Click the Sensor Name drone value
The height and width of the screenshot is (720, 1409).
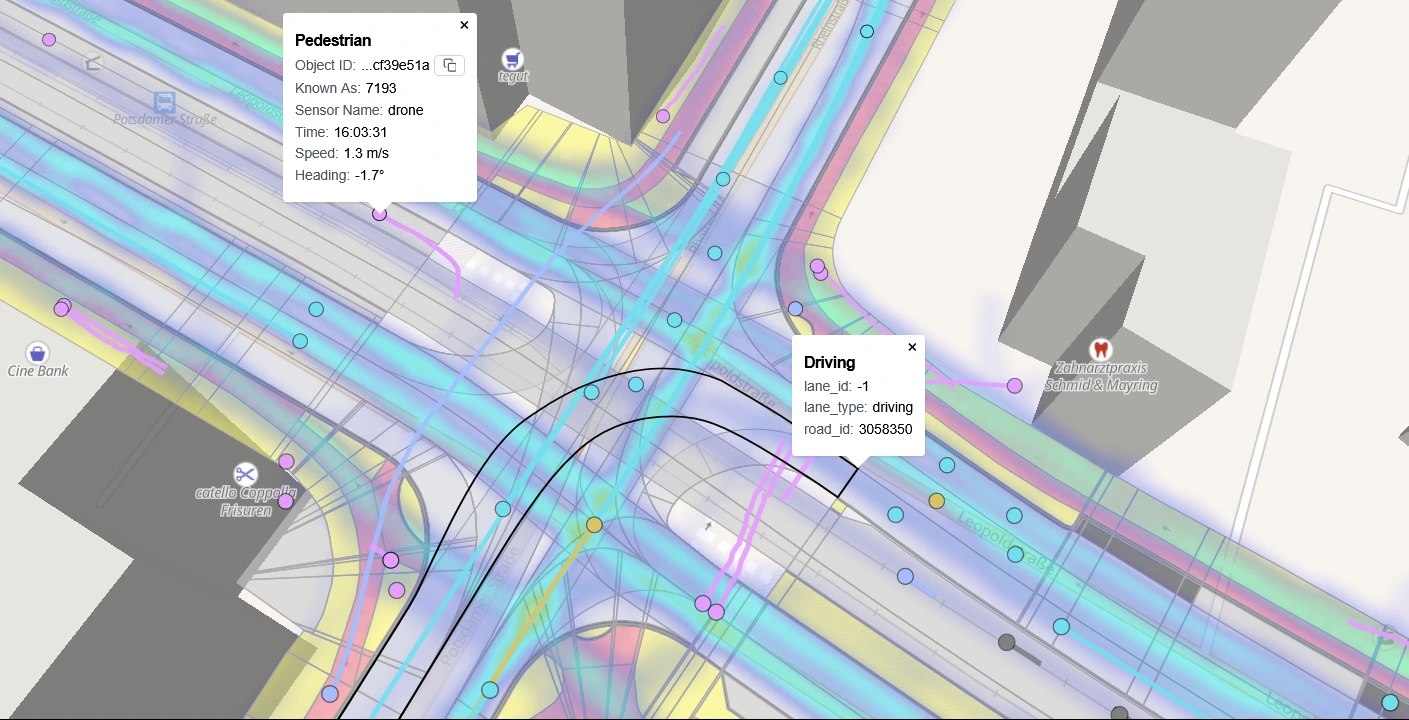pos(405,110)
